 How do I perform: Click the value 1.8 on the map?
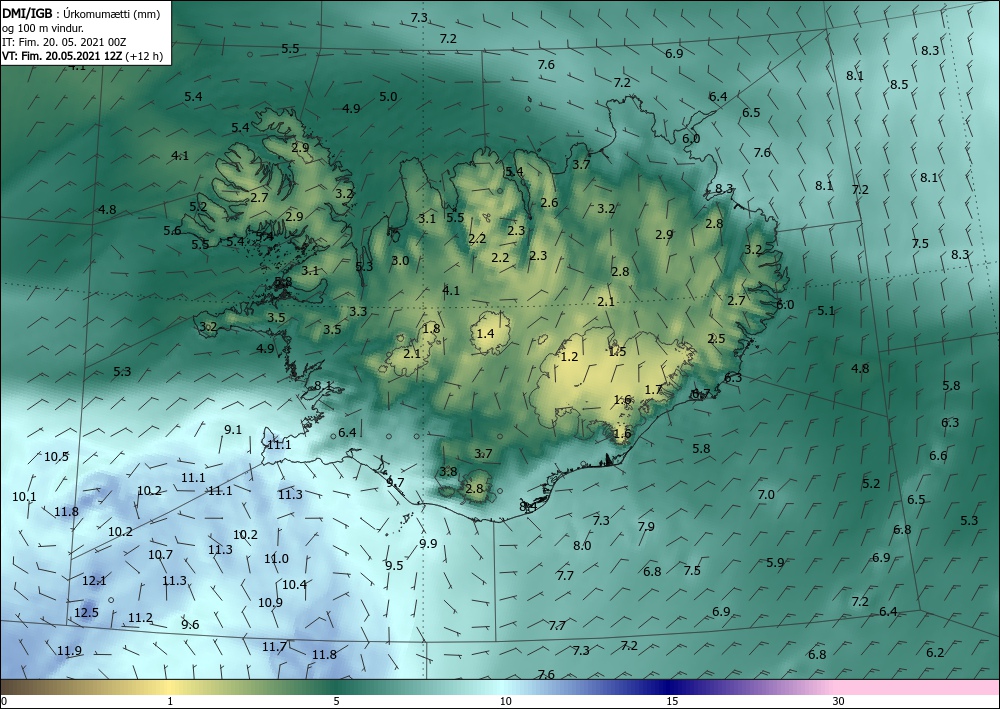431,328
